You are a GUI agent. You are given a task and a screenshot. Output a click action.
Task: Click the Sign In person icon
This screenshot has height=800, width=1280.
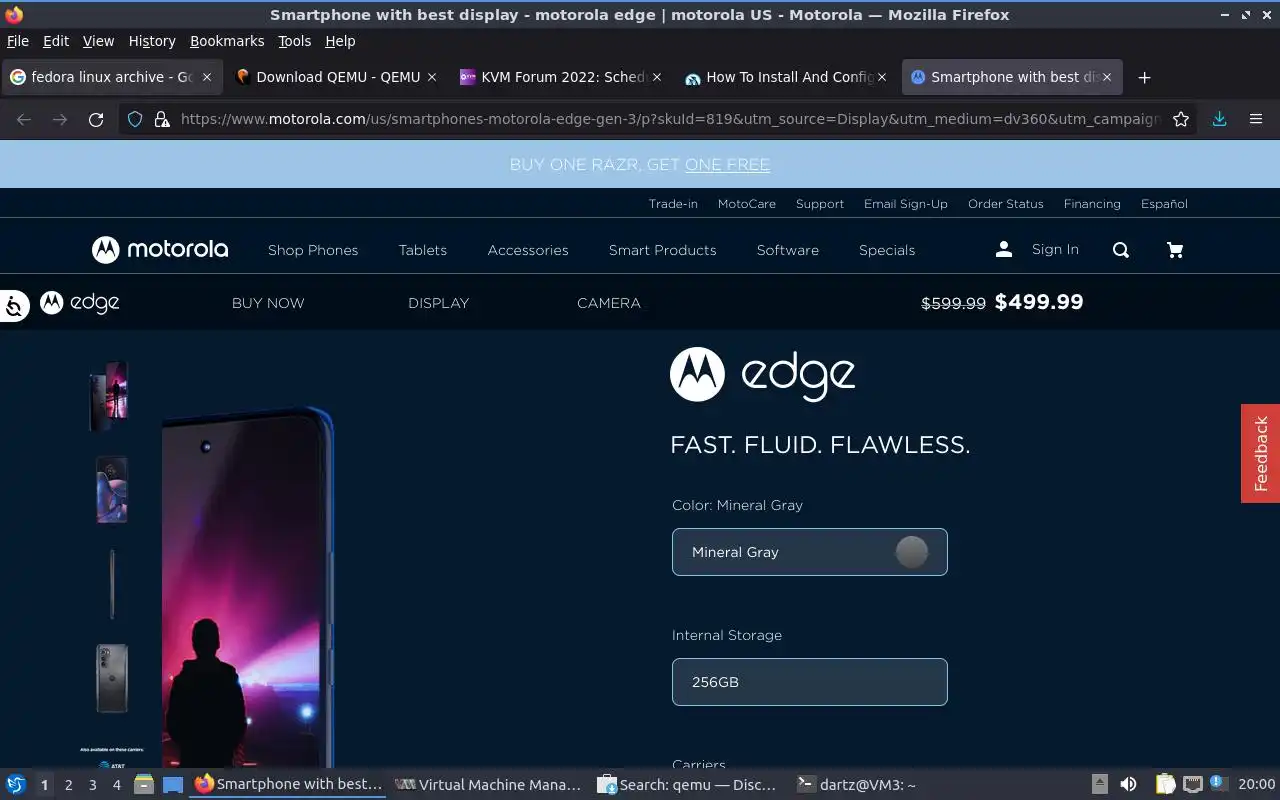pyautogui.click(x=1004, y=249)
